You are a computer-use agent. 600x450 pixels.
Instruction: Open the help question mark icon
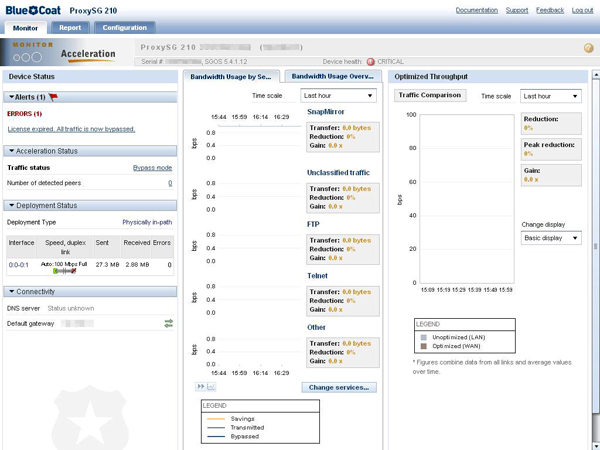click(x=589, y=48)
